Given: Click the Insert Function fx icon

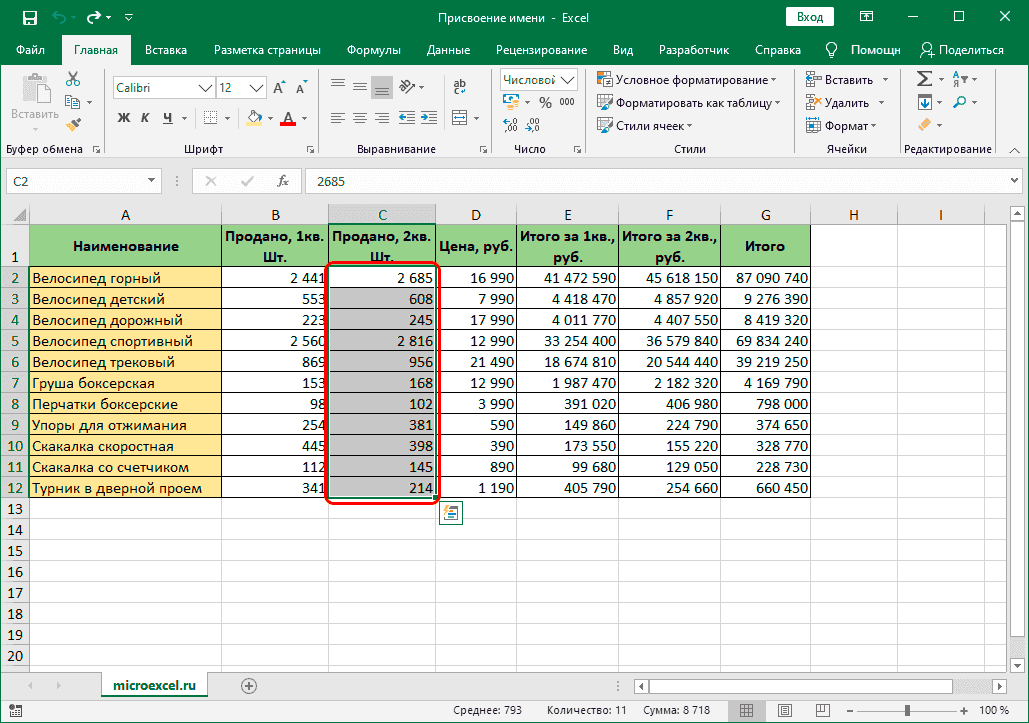Looking at the screenshot, I should point(283,181).
